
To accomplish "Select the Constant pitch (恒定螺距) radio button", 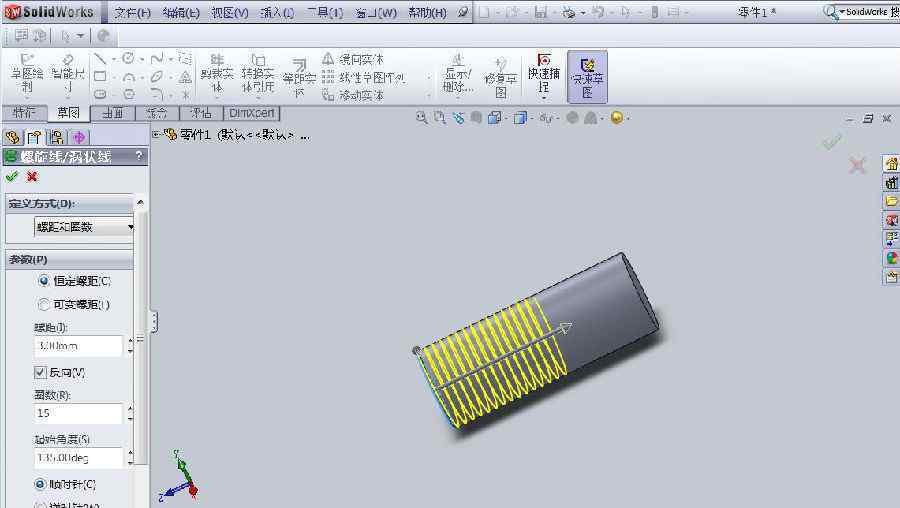I will [44, 282].
